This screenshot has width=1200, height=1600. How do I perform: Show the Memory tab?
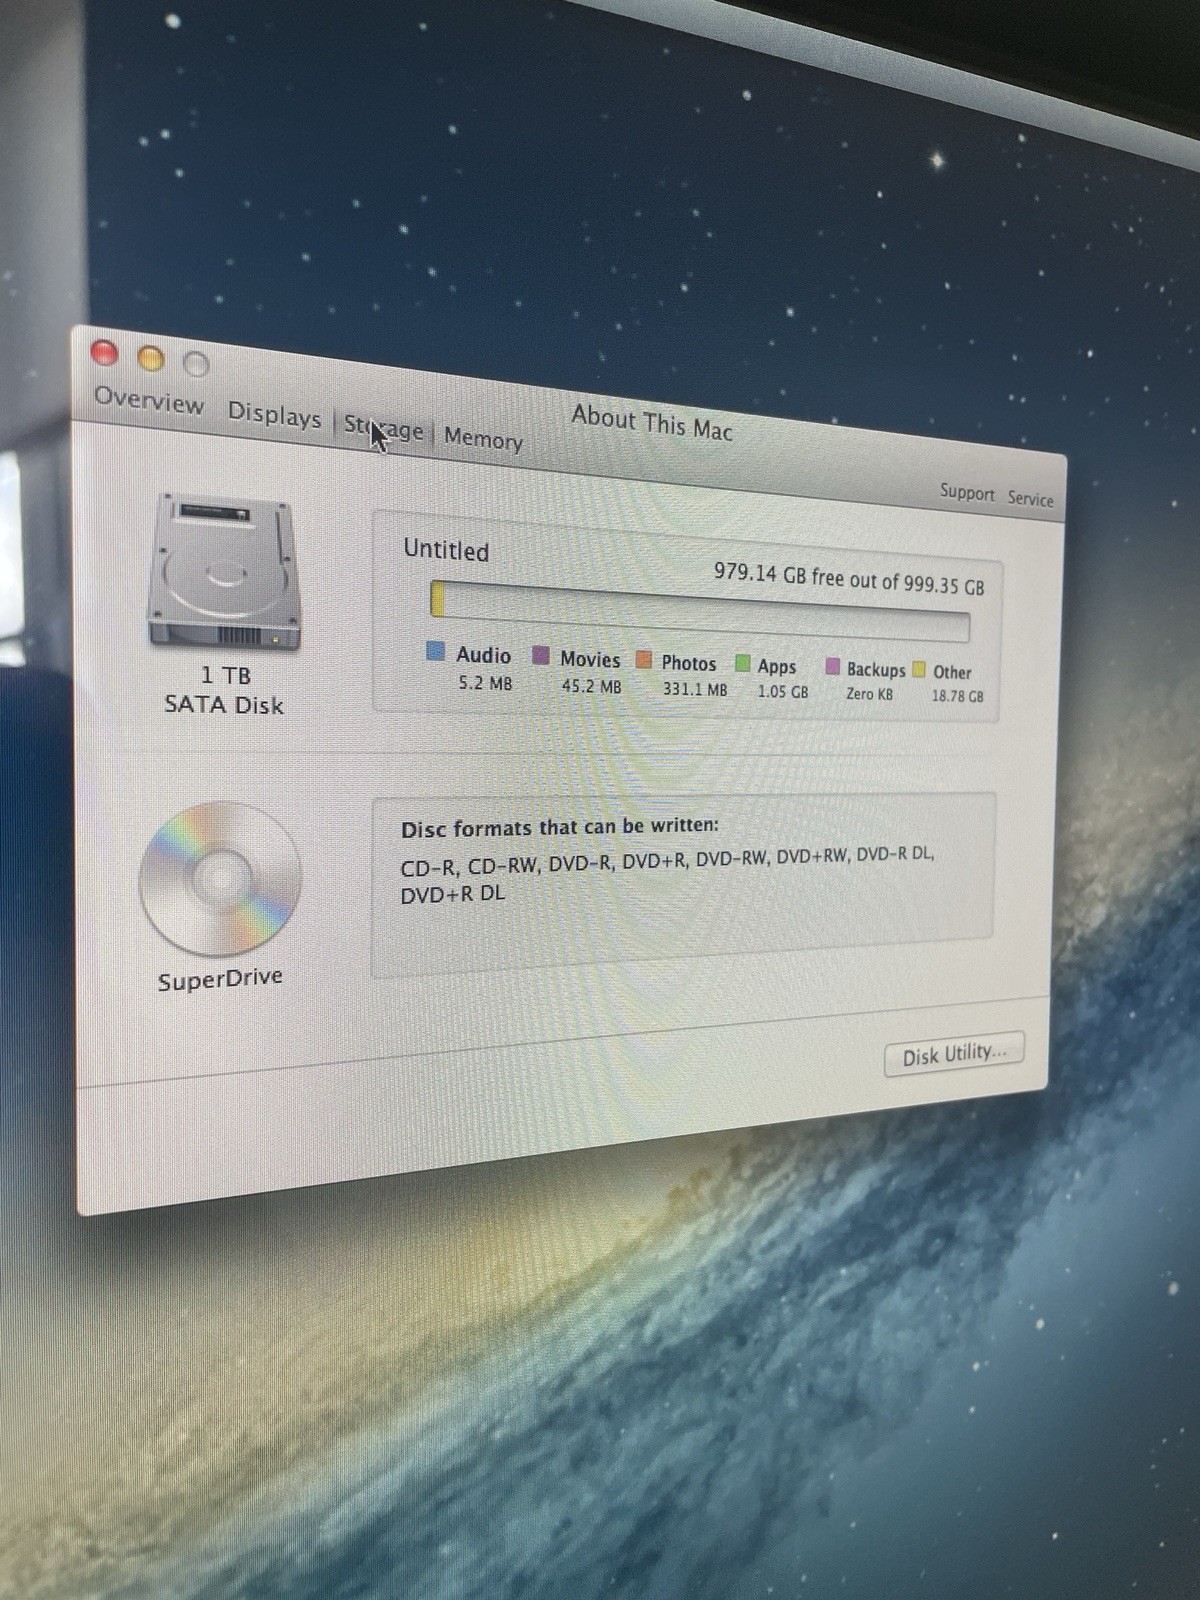coord(483,438)
